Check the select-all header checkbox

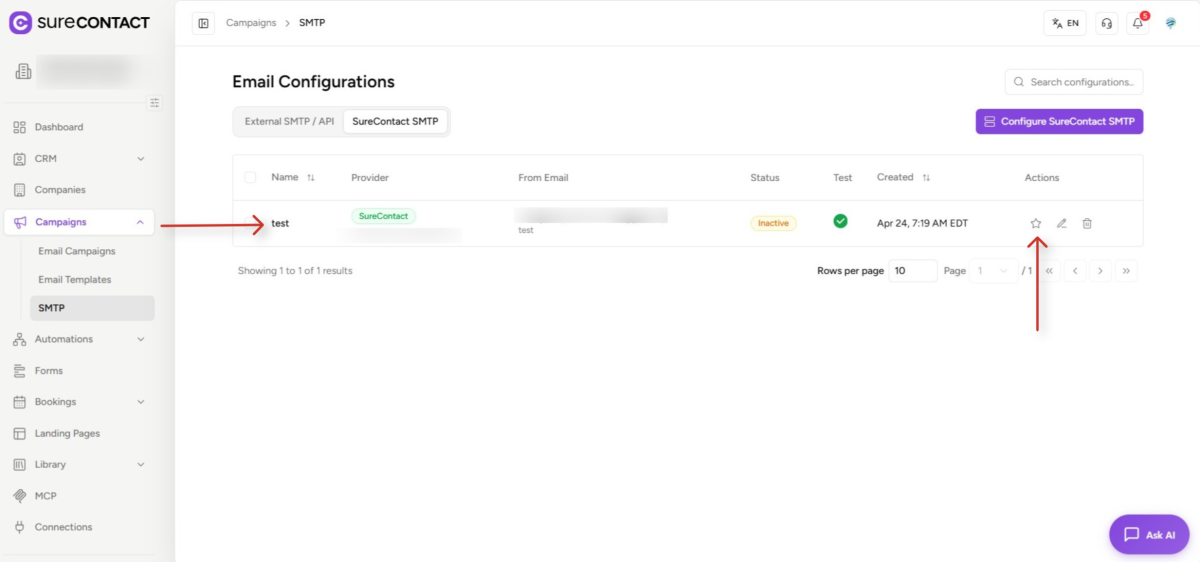250,178
